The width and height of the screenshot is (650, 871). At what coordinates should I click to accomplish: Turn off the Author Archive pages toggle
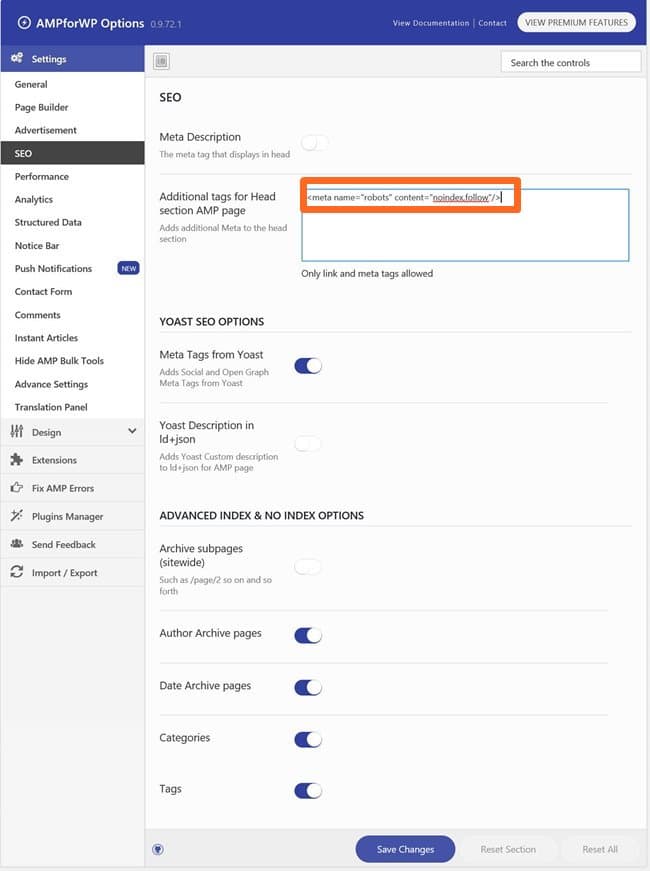308,635
